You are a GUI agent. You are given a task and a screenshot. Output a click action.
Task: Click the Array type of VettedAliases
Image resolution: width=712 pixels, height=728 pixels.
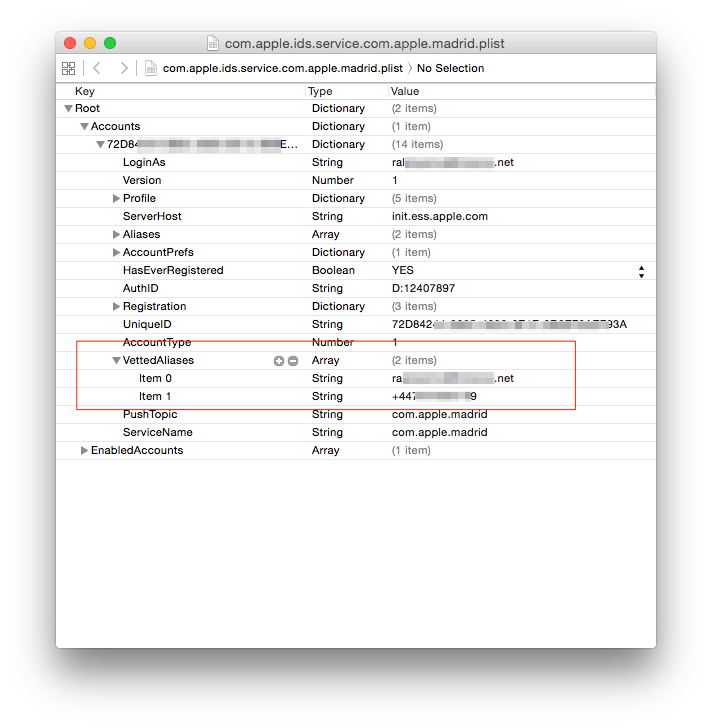(x=325, y=360)
